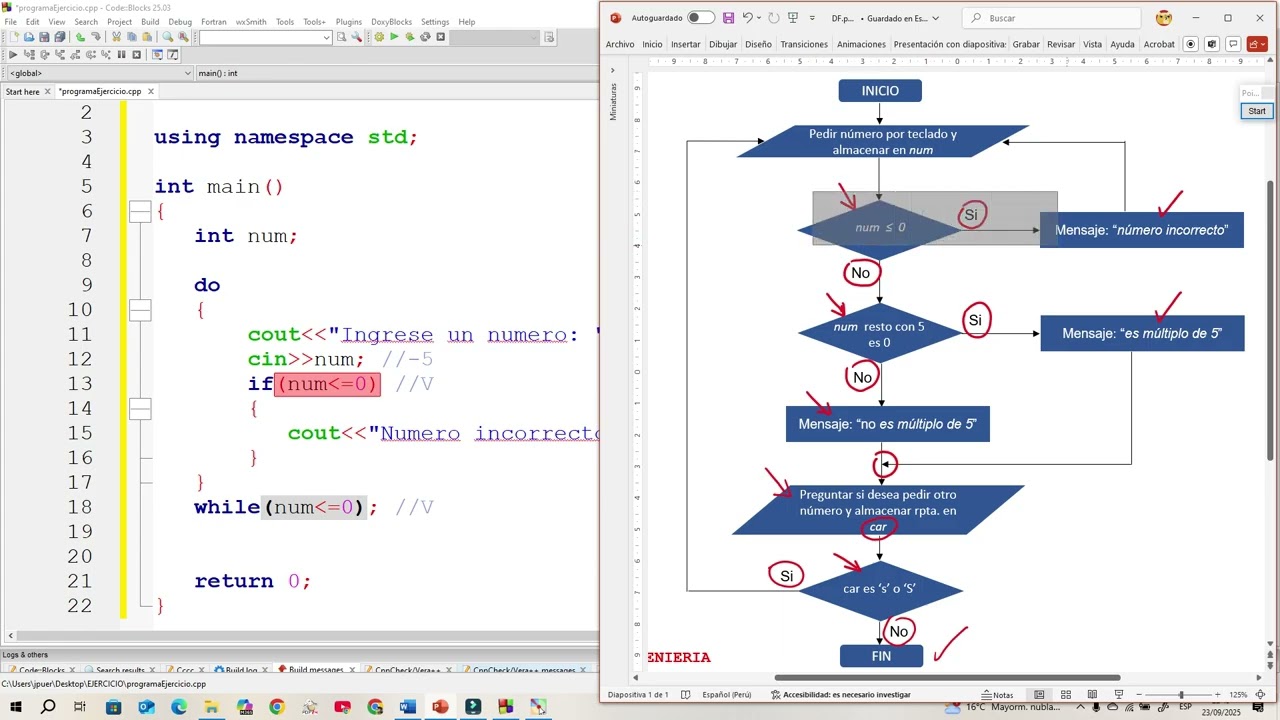The width and height of the screenshot is (1280, 720).
Task: Open Settings menu in Code::Blocks
Action: tap(435, 22)
